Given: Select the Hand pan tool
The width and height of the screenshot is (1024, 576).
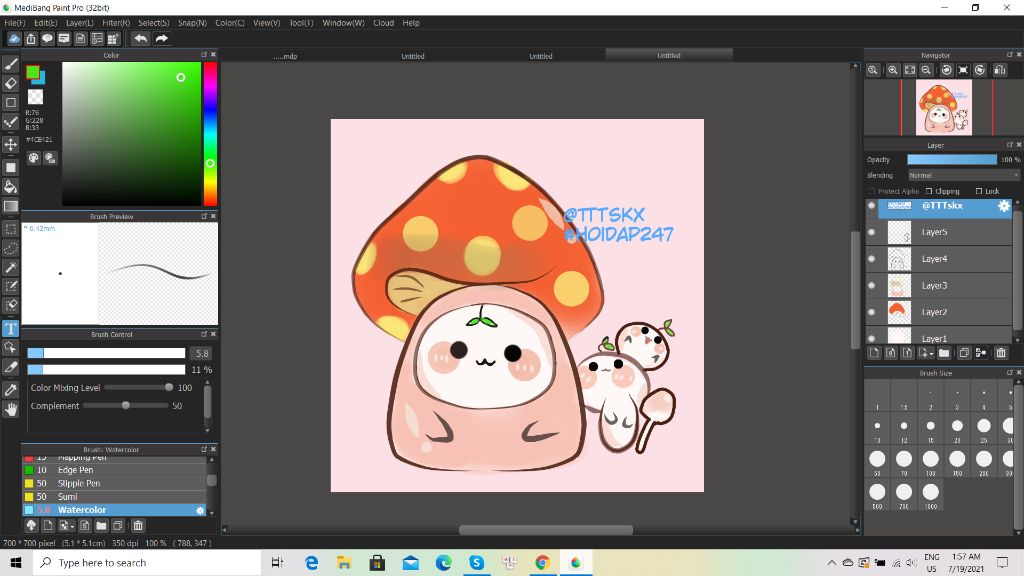Looking at the screenshot, I should (10, 409).
